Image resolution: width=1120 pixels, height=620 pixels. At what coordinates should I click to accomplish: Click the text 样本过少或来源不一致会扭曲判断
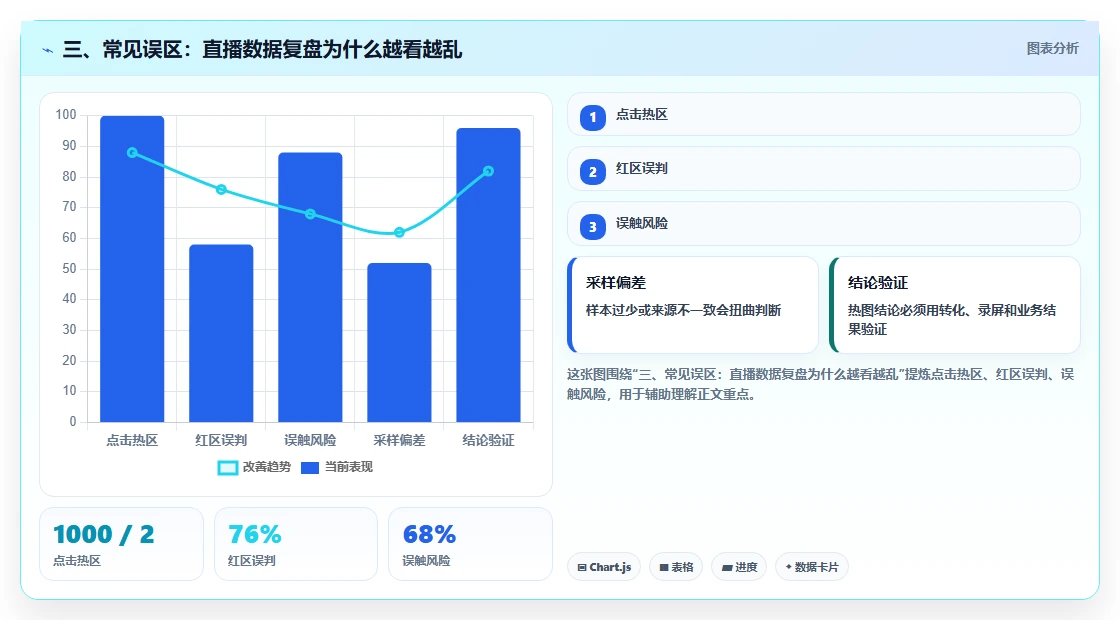(x=684, y=310)
